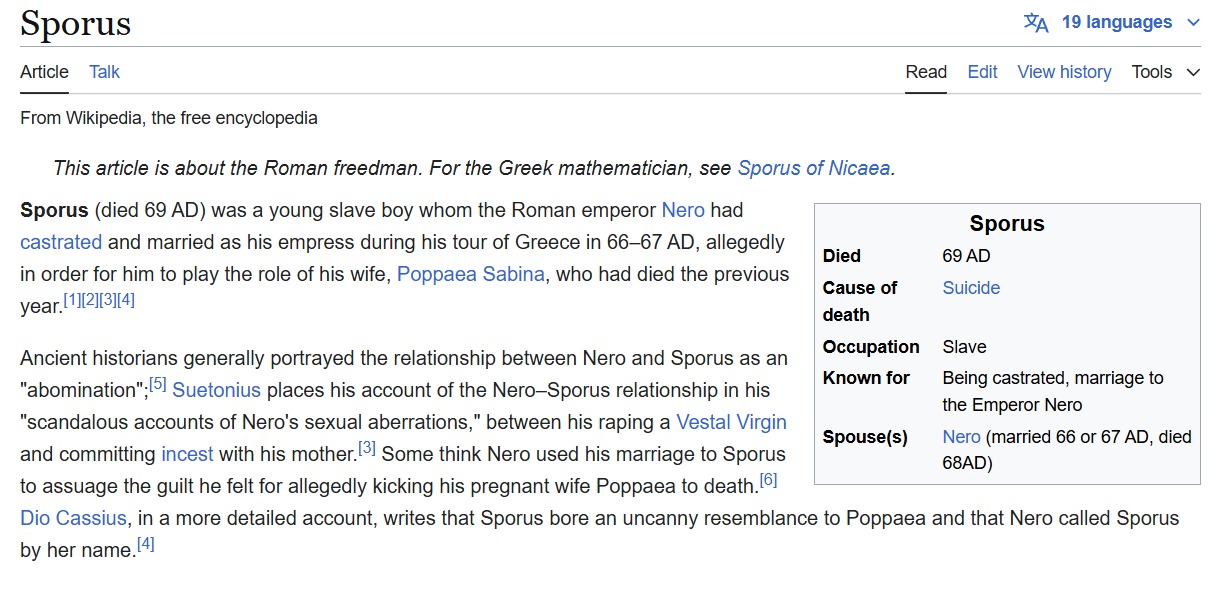1224x610 pixels.
Task: Open the Vestal Virgin link
Action: click(731, 422)
